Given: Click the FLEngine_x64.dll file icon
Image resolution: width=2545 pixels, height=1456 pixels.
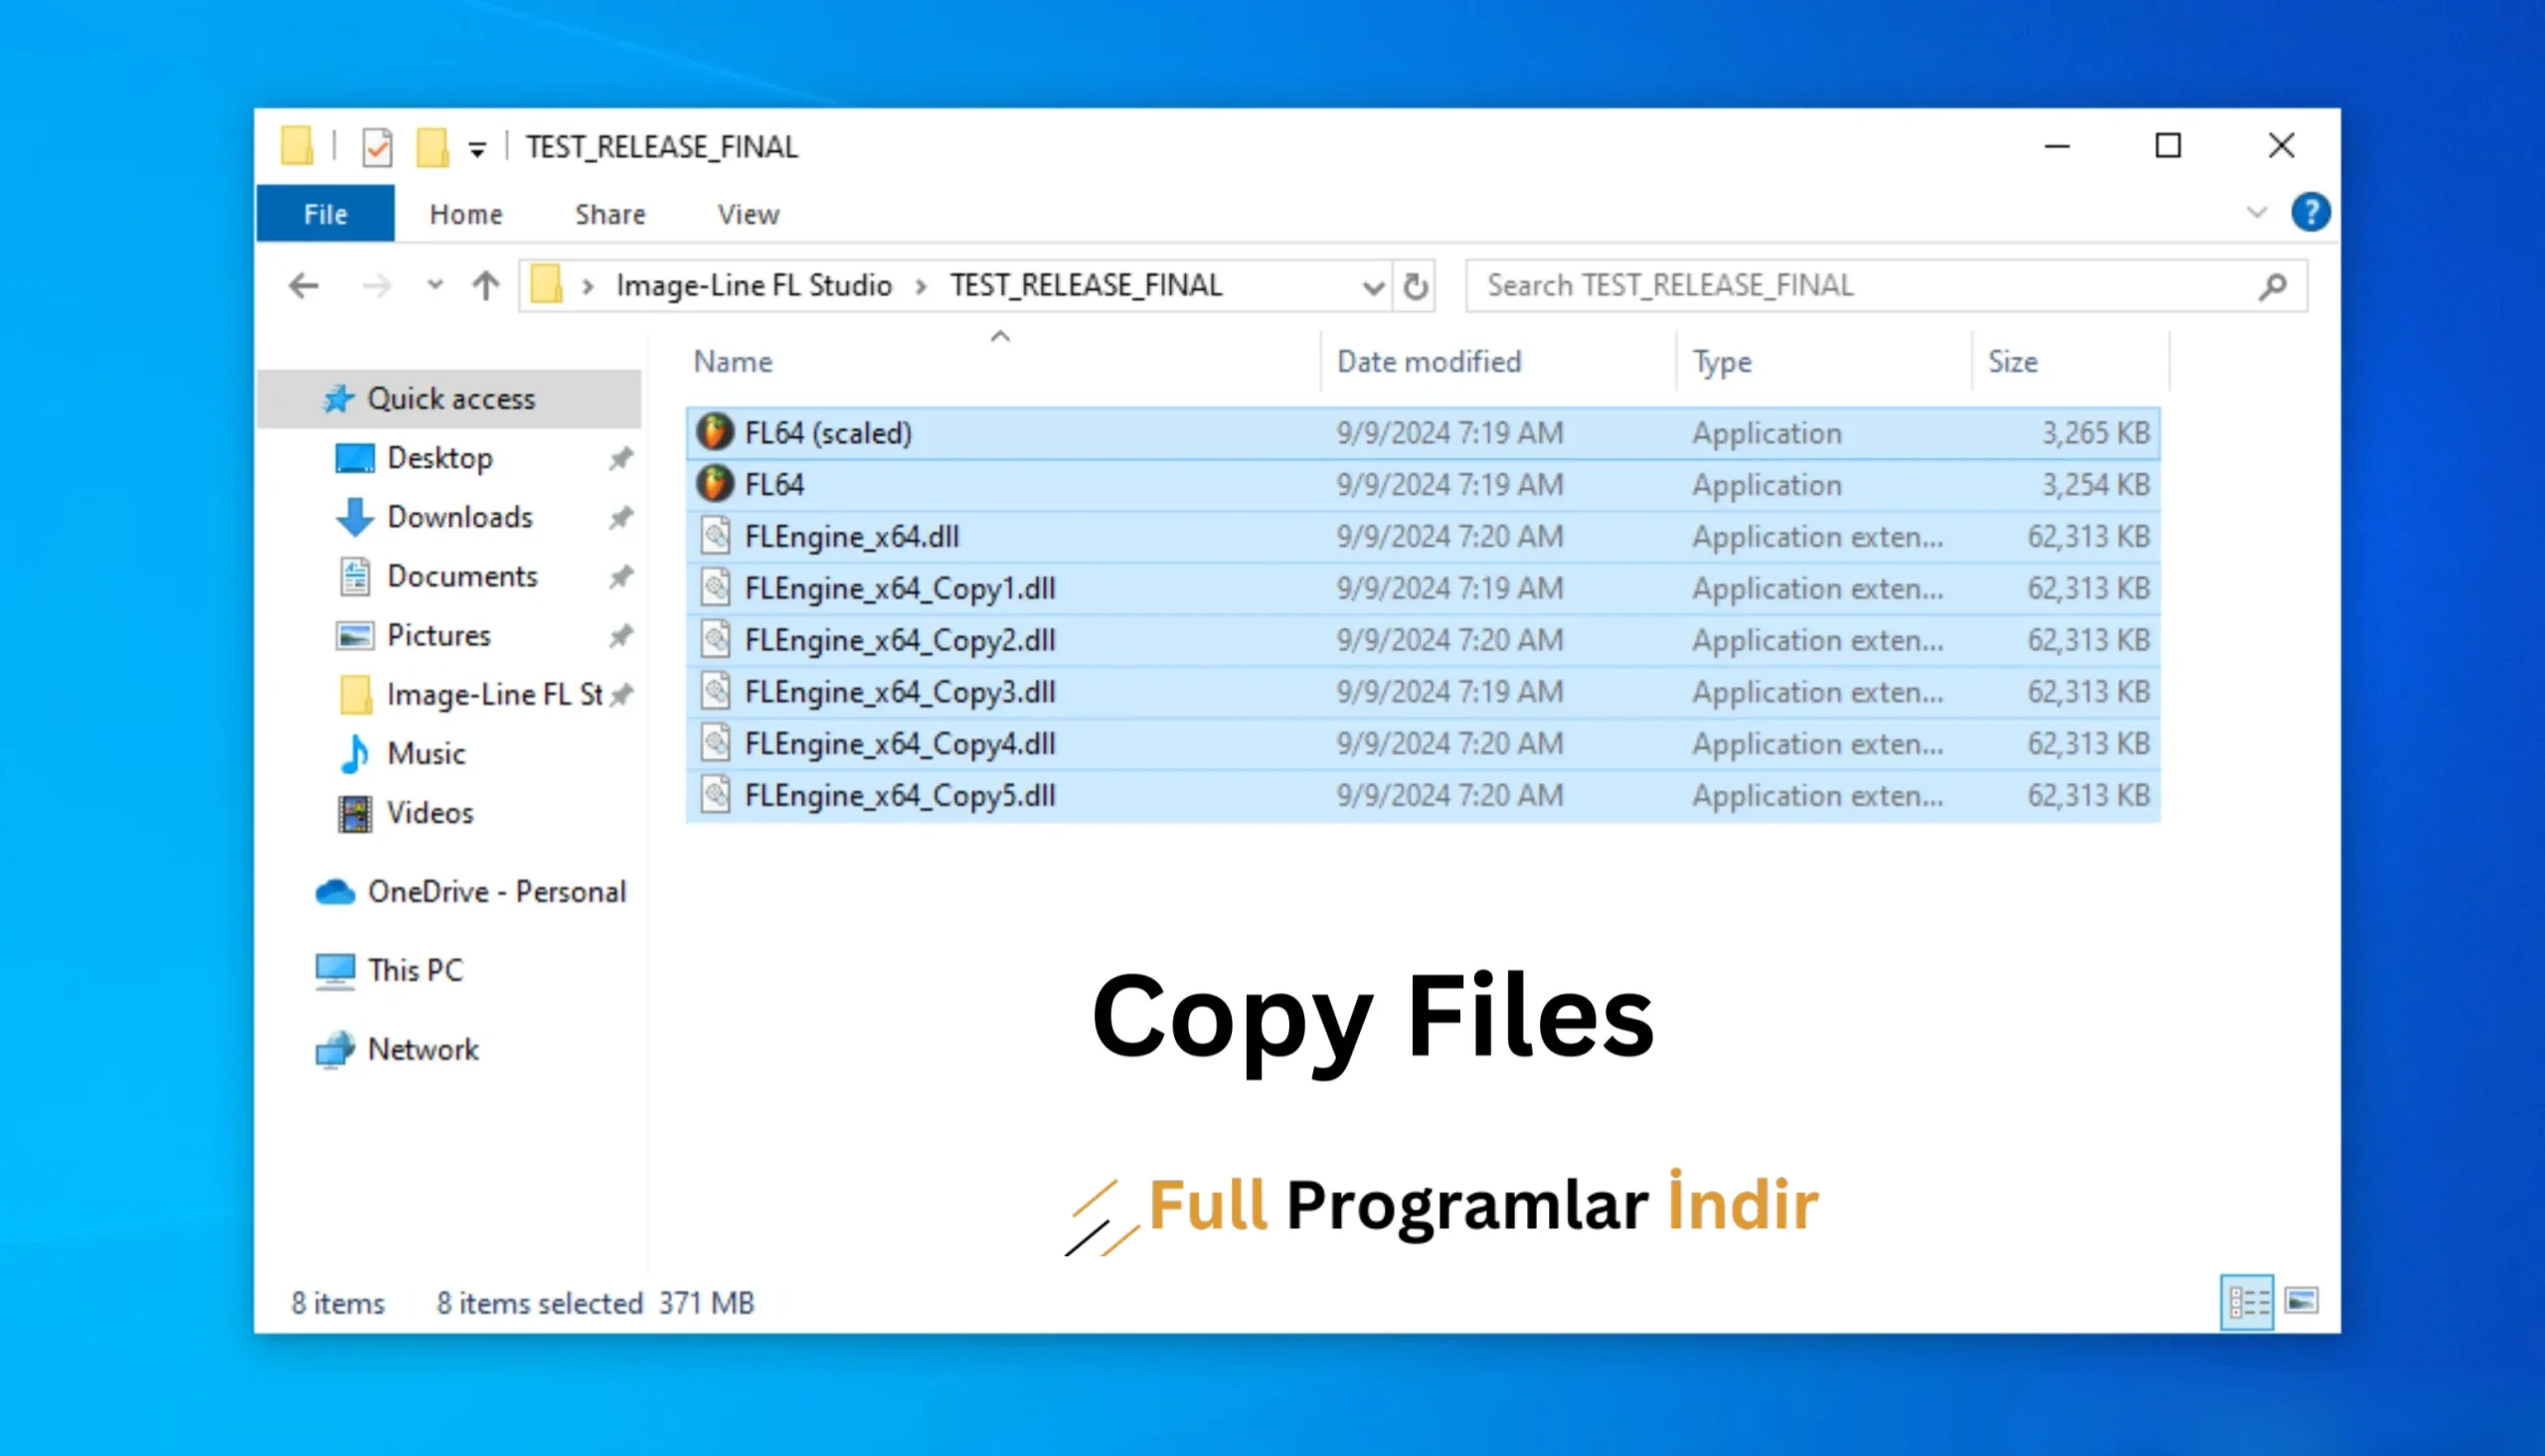Looking at the screenshot, I should pos(715,536).
